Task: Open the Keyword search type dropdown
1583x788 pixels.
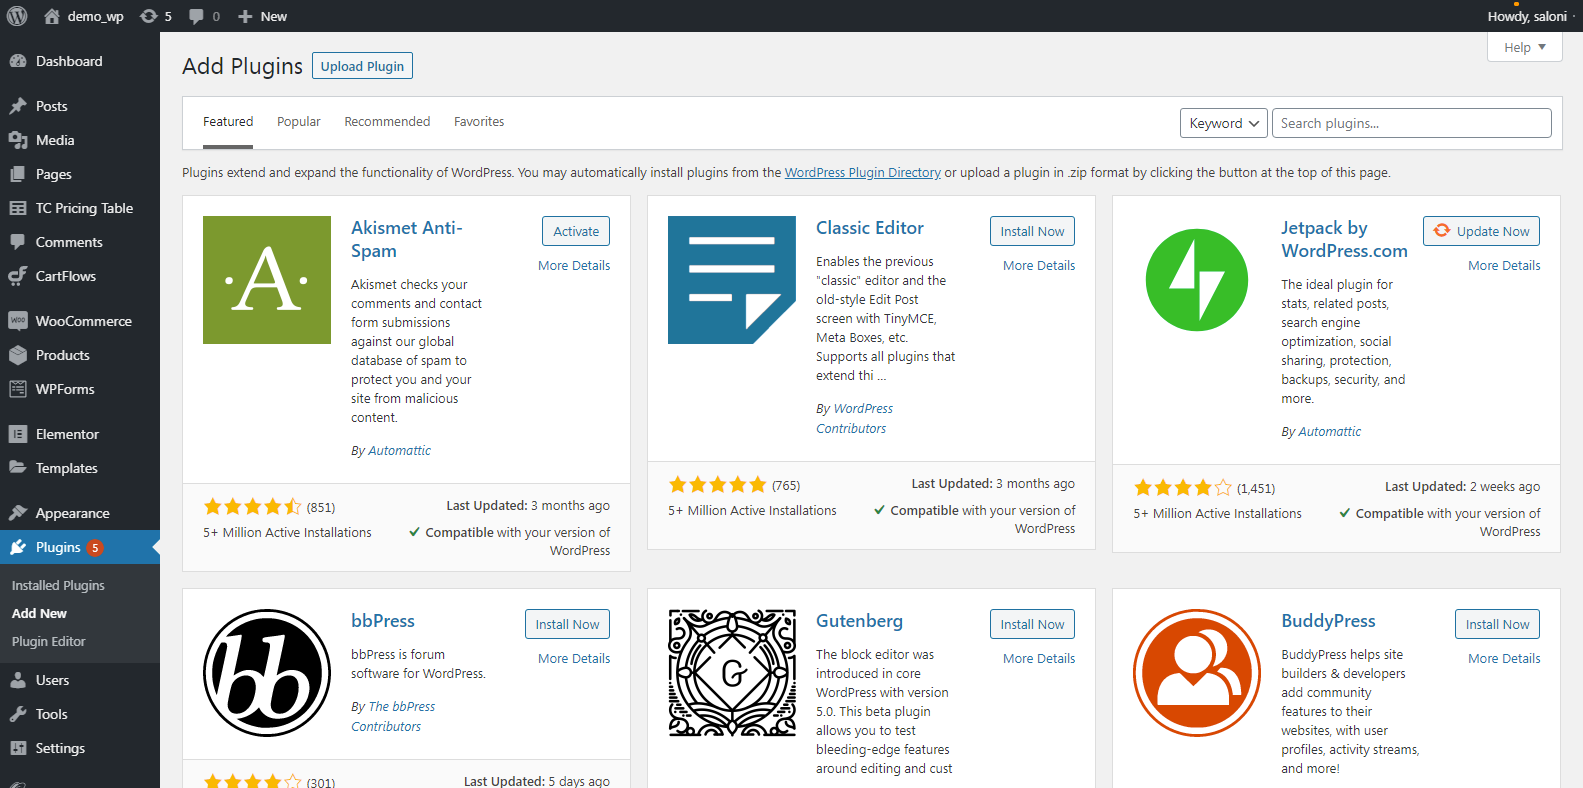Action: tap(1224, 123)
